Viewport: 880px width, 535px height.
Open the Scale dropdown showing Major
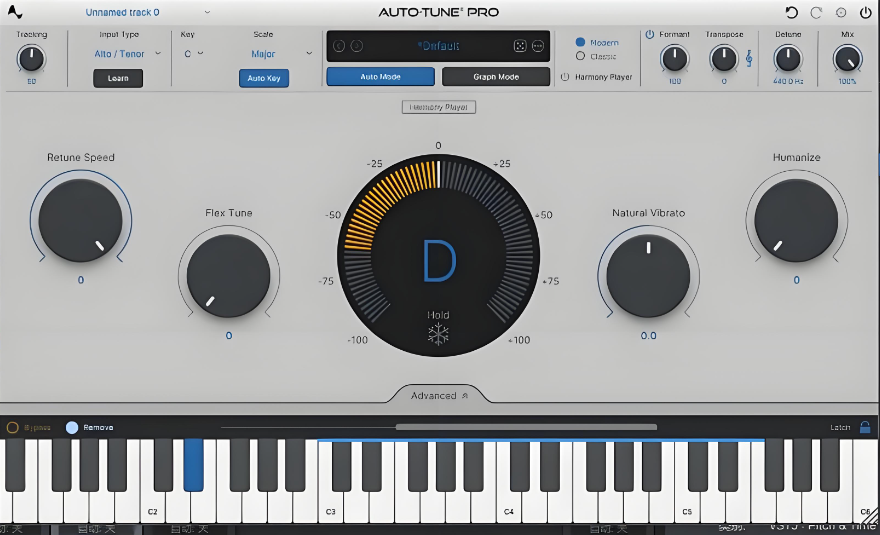point(281,54)
